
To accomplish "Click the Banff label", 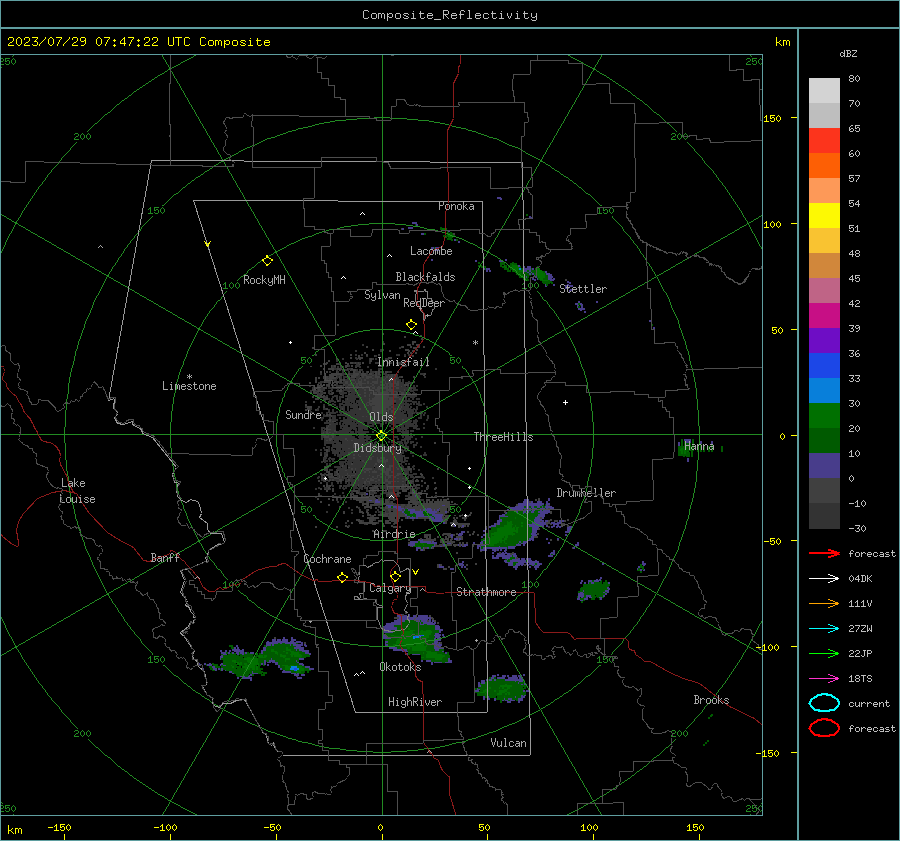I will coord(165,557).
